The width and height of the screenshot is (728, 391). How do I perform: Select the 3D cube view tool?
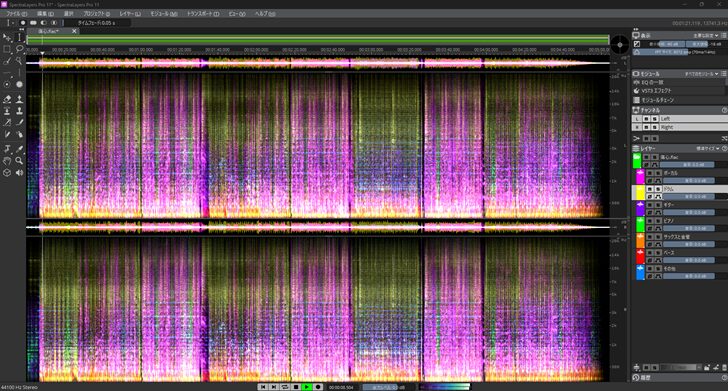[x=7, y=173]
